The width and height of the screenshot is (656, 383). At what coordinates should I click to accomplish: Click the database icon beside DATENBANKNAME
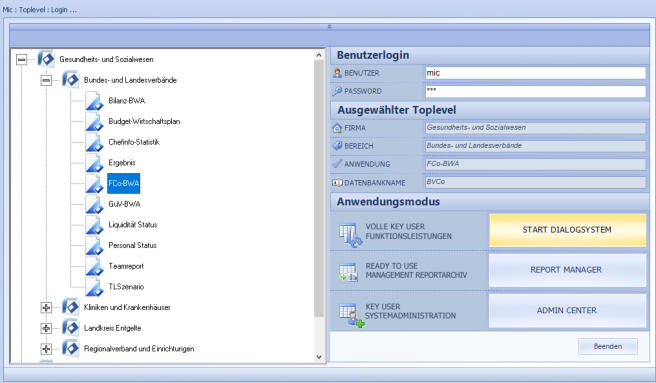pos(337,183)
